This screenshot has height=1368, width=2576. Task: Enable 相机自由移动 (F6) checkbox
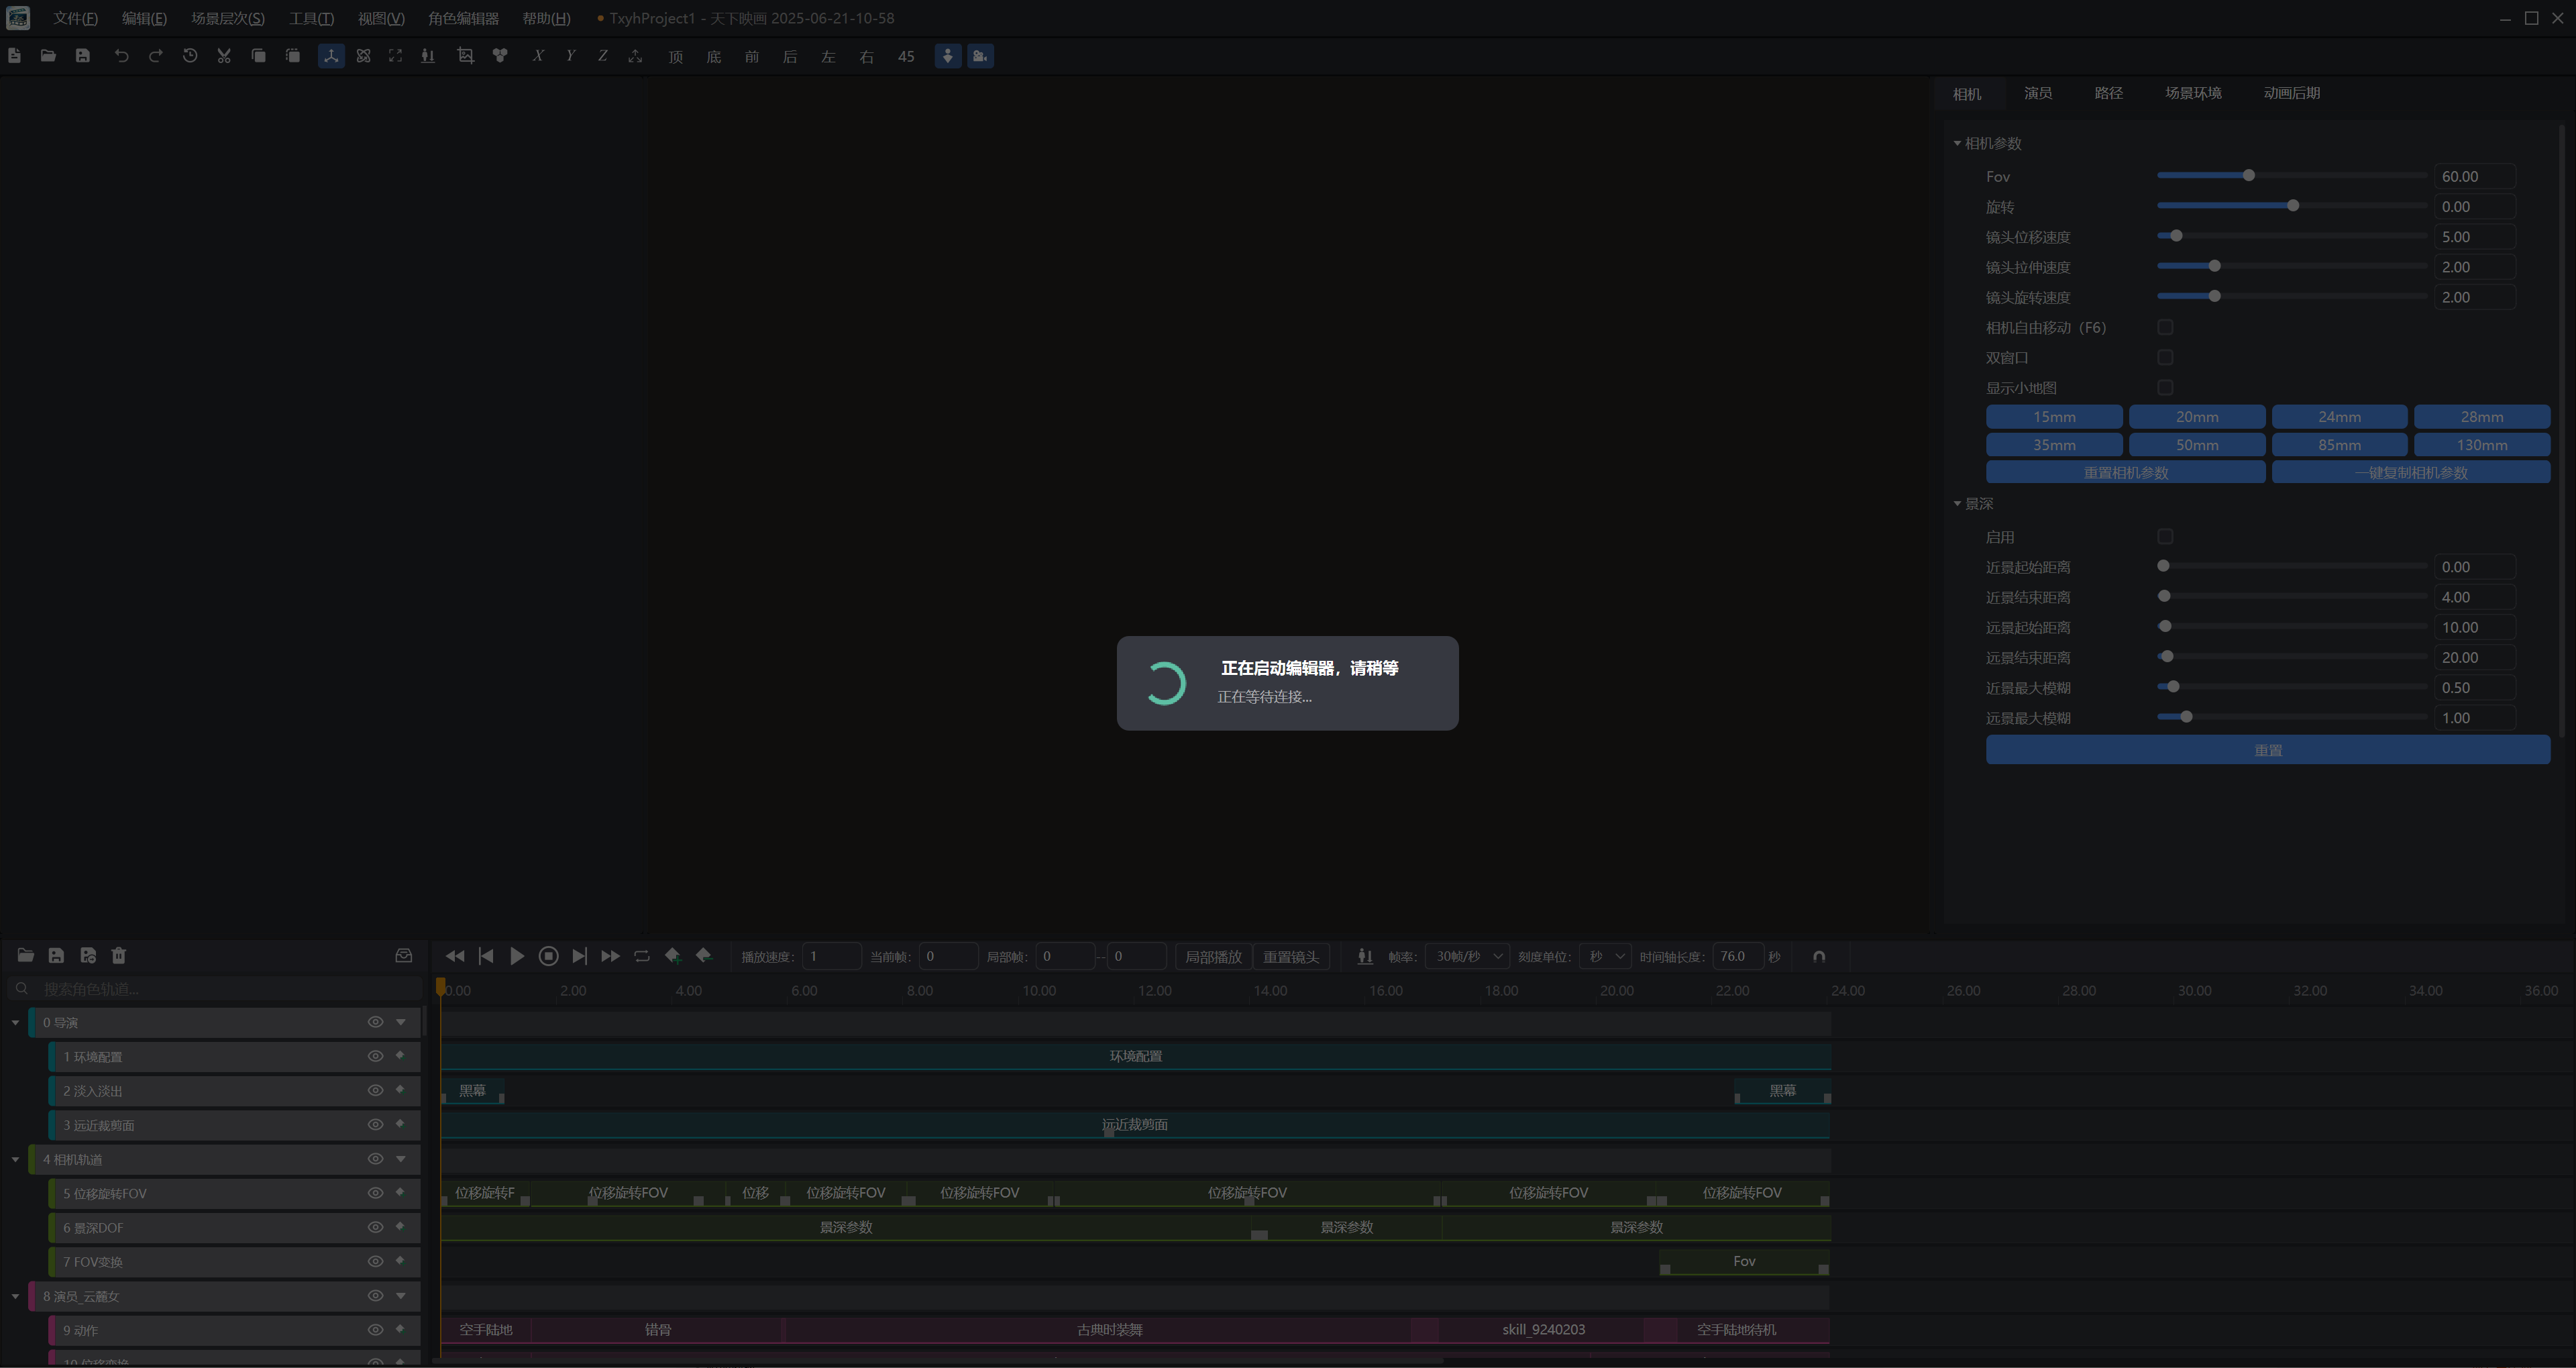pyautogui.click(x=2165, y=327)
